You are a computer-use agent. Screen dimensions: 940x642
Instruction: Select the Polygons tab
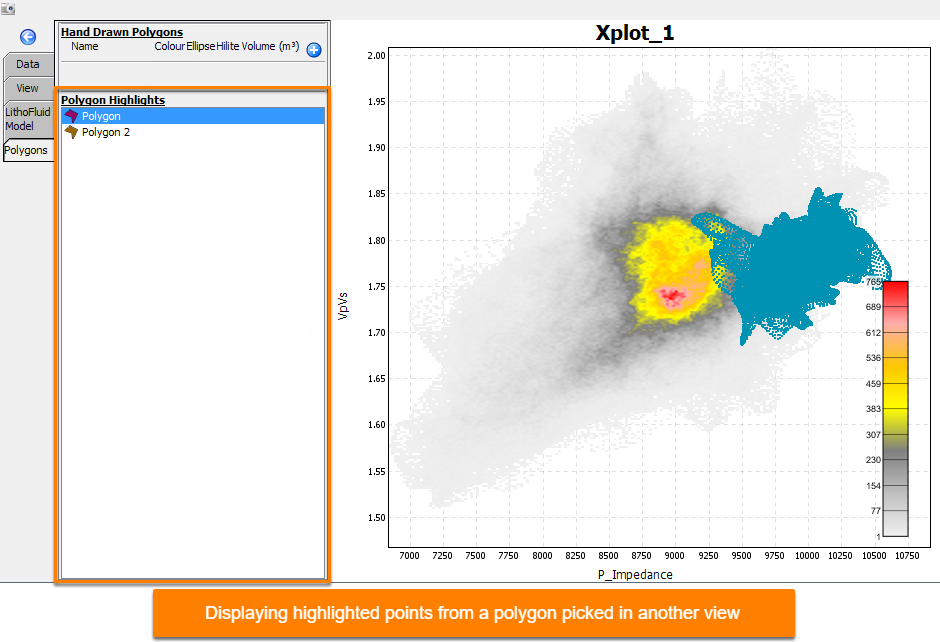click(x=27, y=150)
